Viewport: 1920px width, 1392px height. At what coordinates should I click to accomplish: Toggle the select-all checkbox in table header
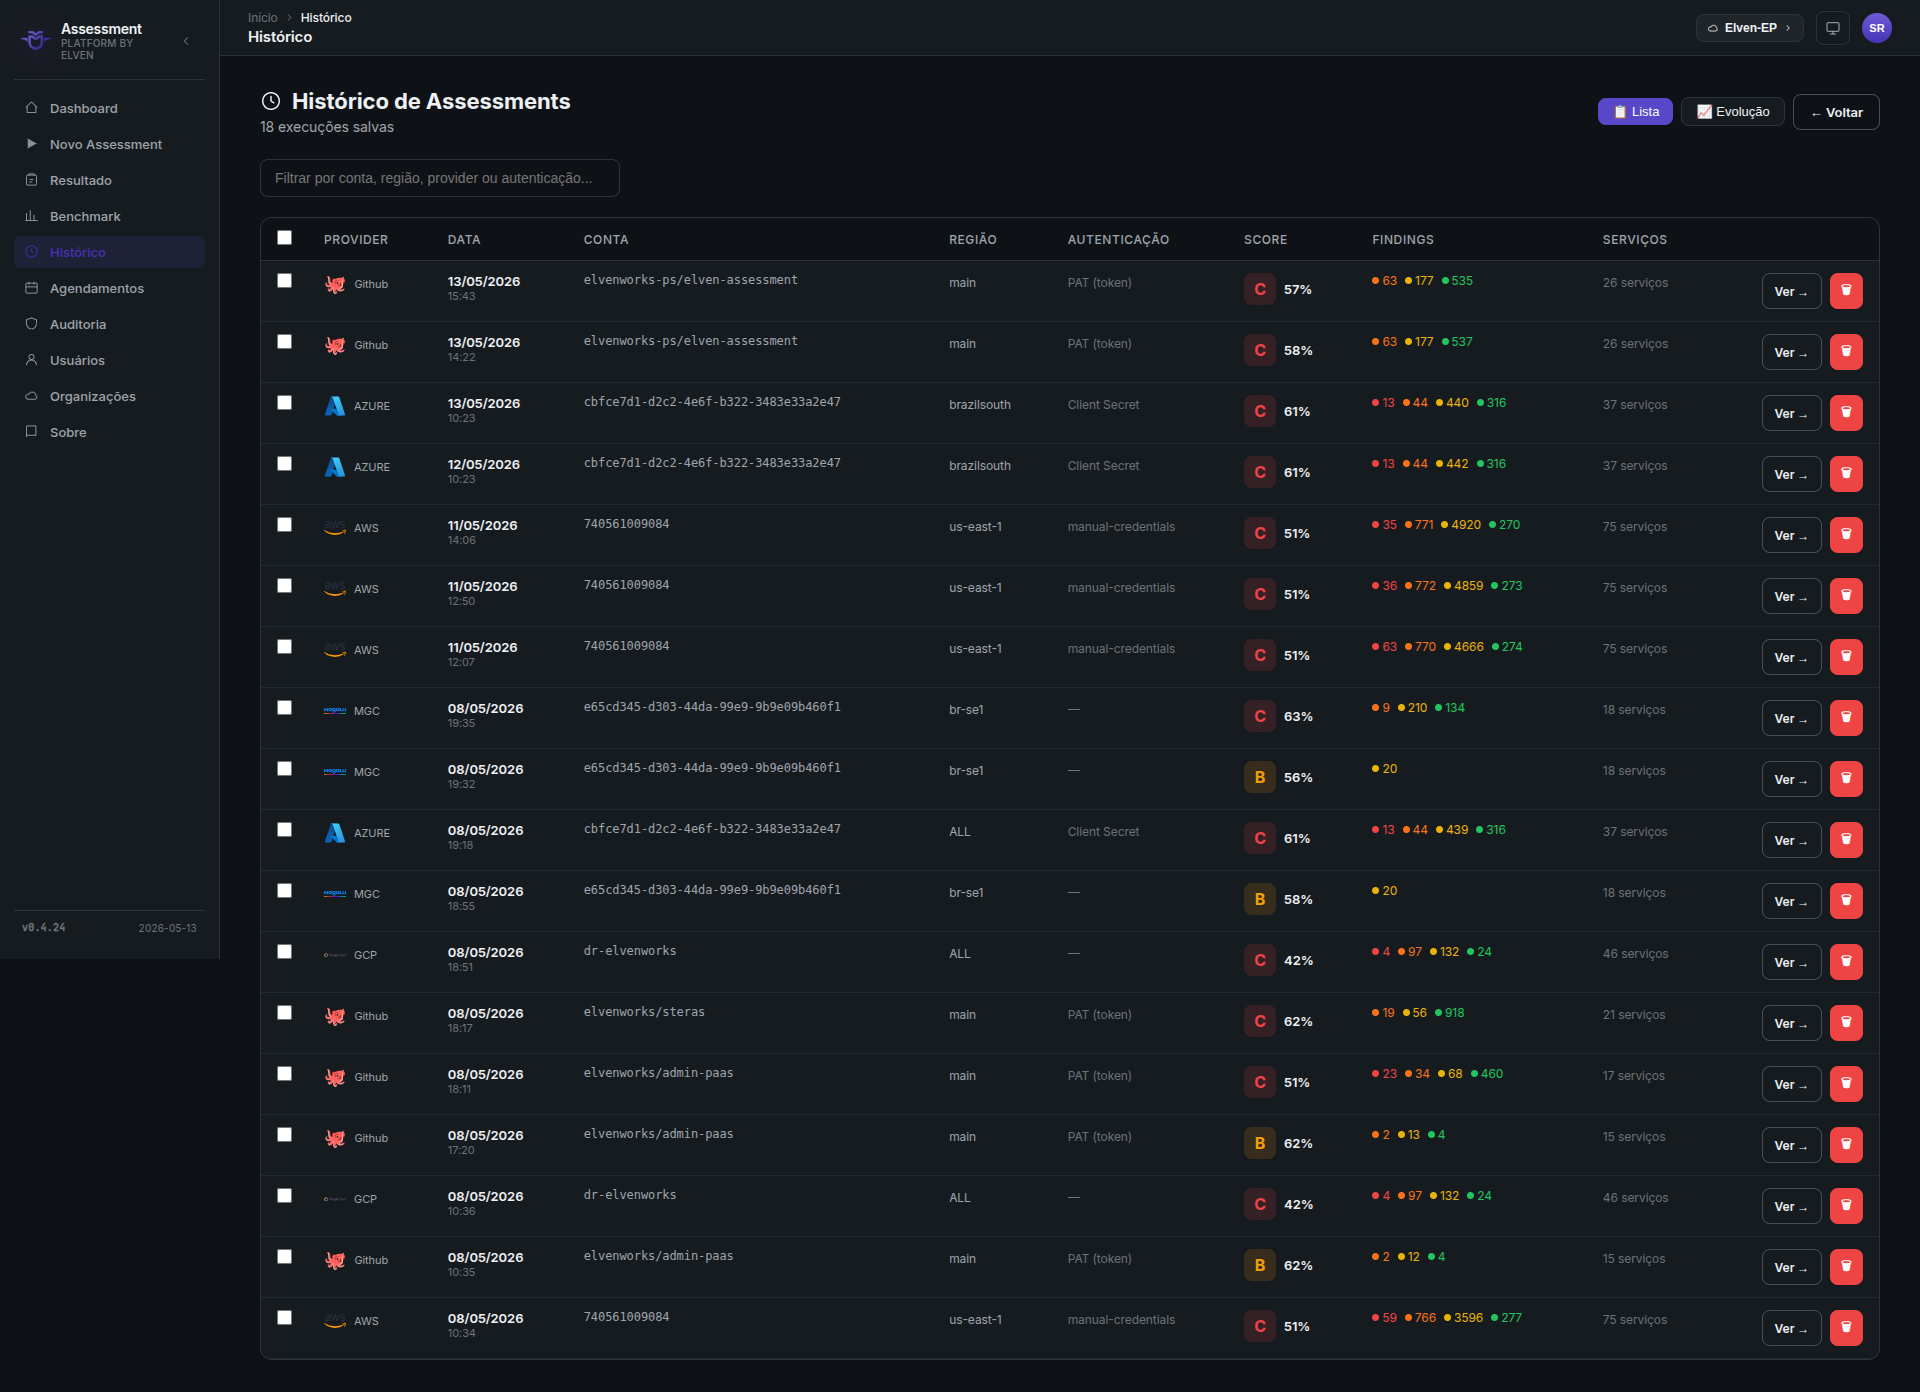click(285, 238)
